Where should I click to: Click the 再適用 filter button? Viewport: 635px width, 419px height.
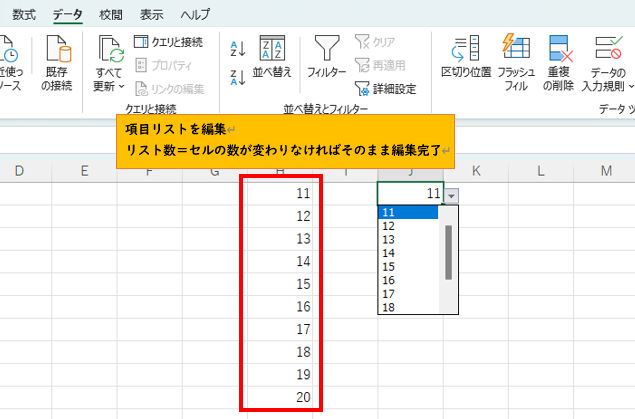[x=380, y=65]
